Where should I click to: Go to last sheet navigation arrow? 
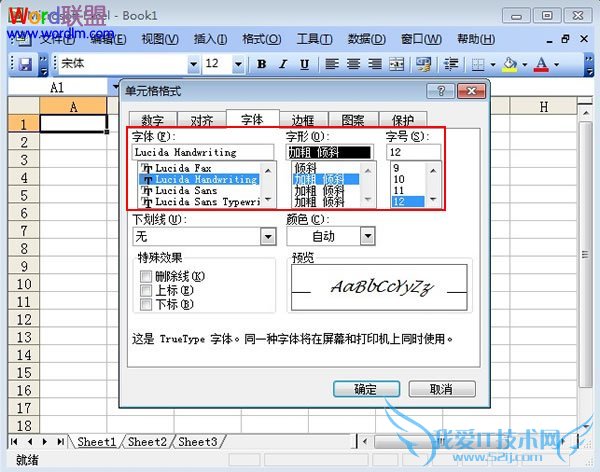[60, 442]
